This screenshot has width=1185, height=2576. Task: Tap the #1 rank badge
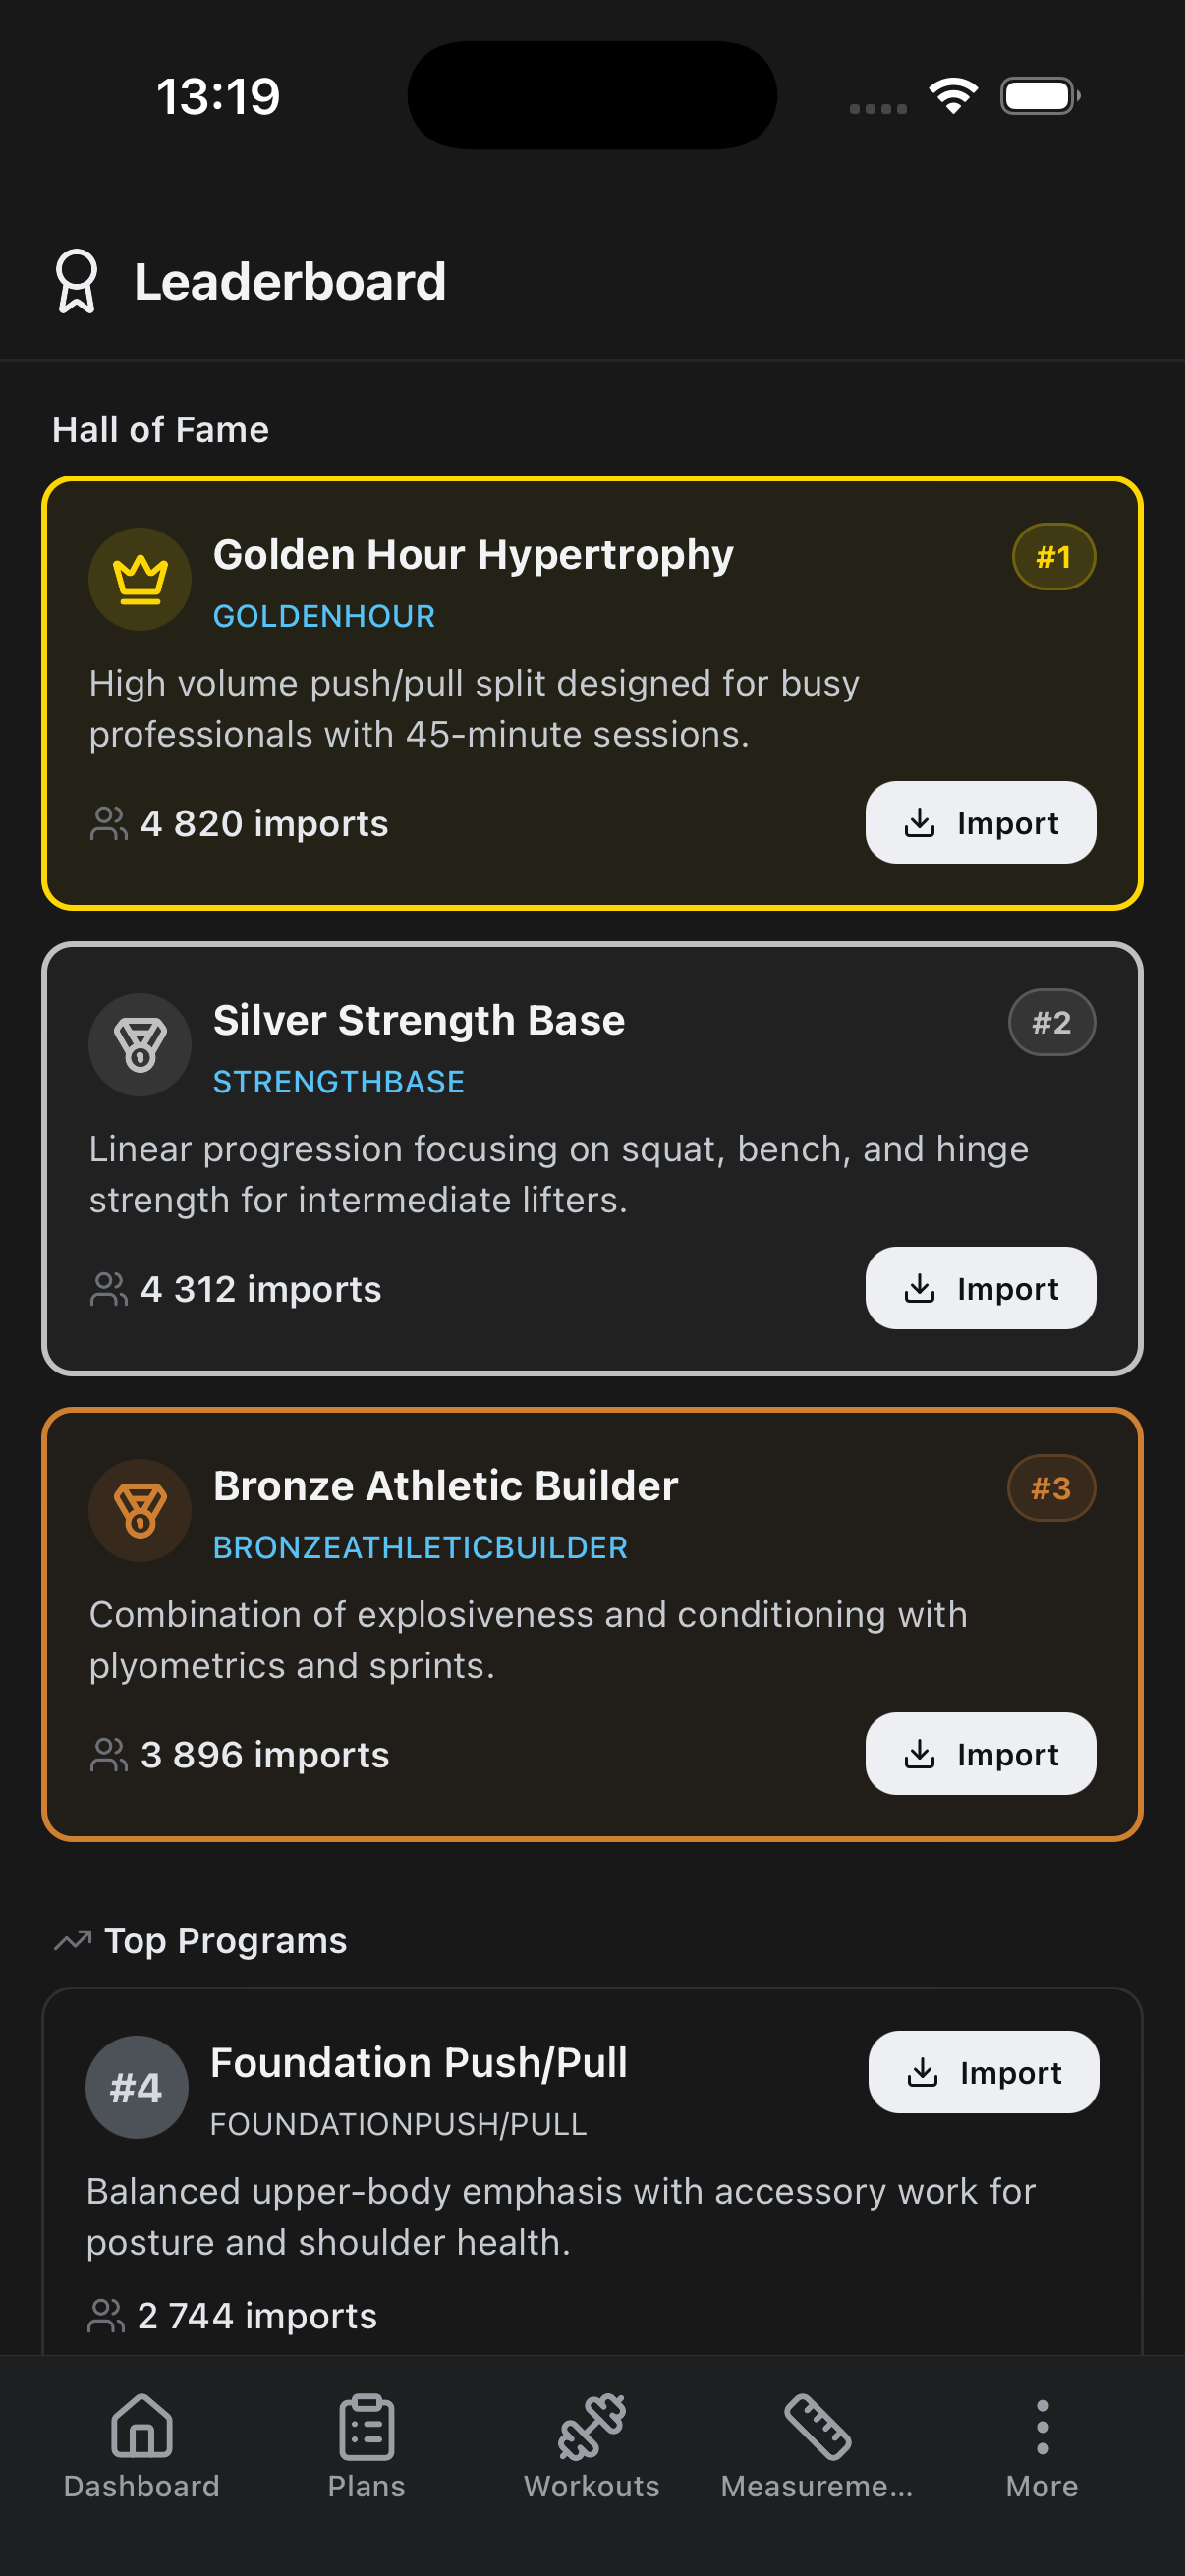pos(1053,557)
